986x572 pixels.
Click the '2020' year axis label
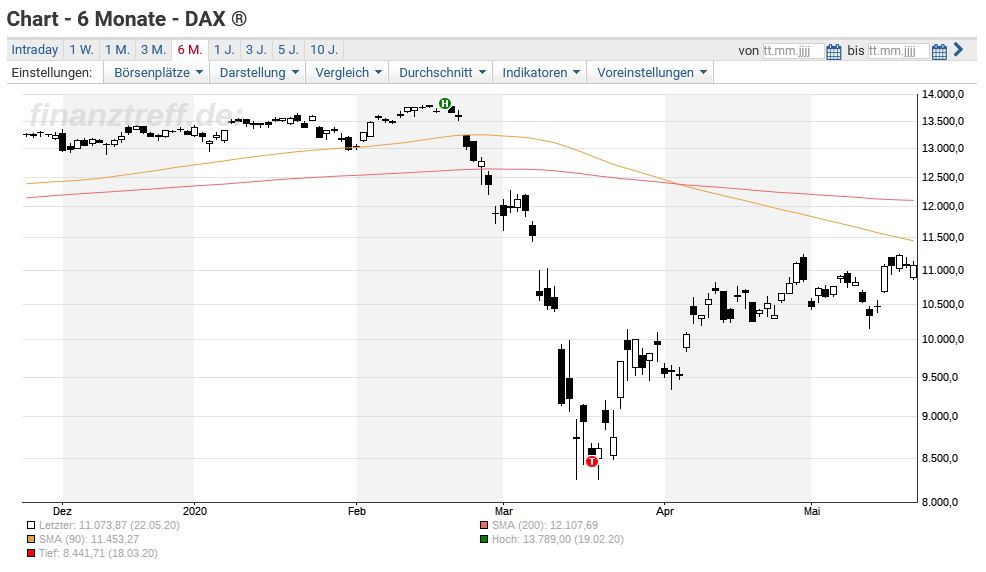[194, 512]
